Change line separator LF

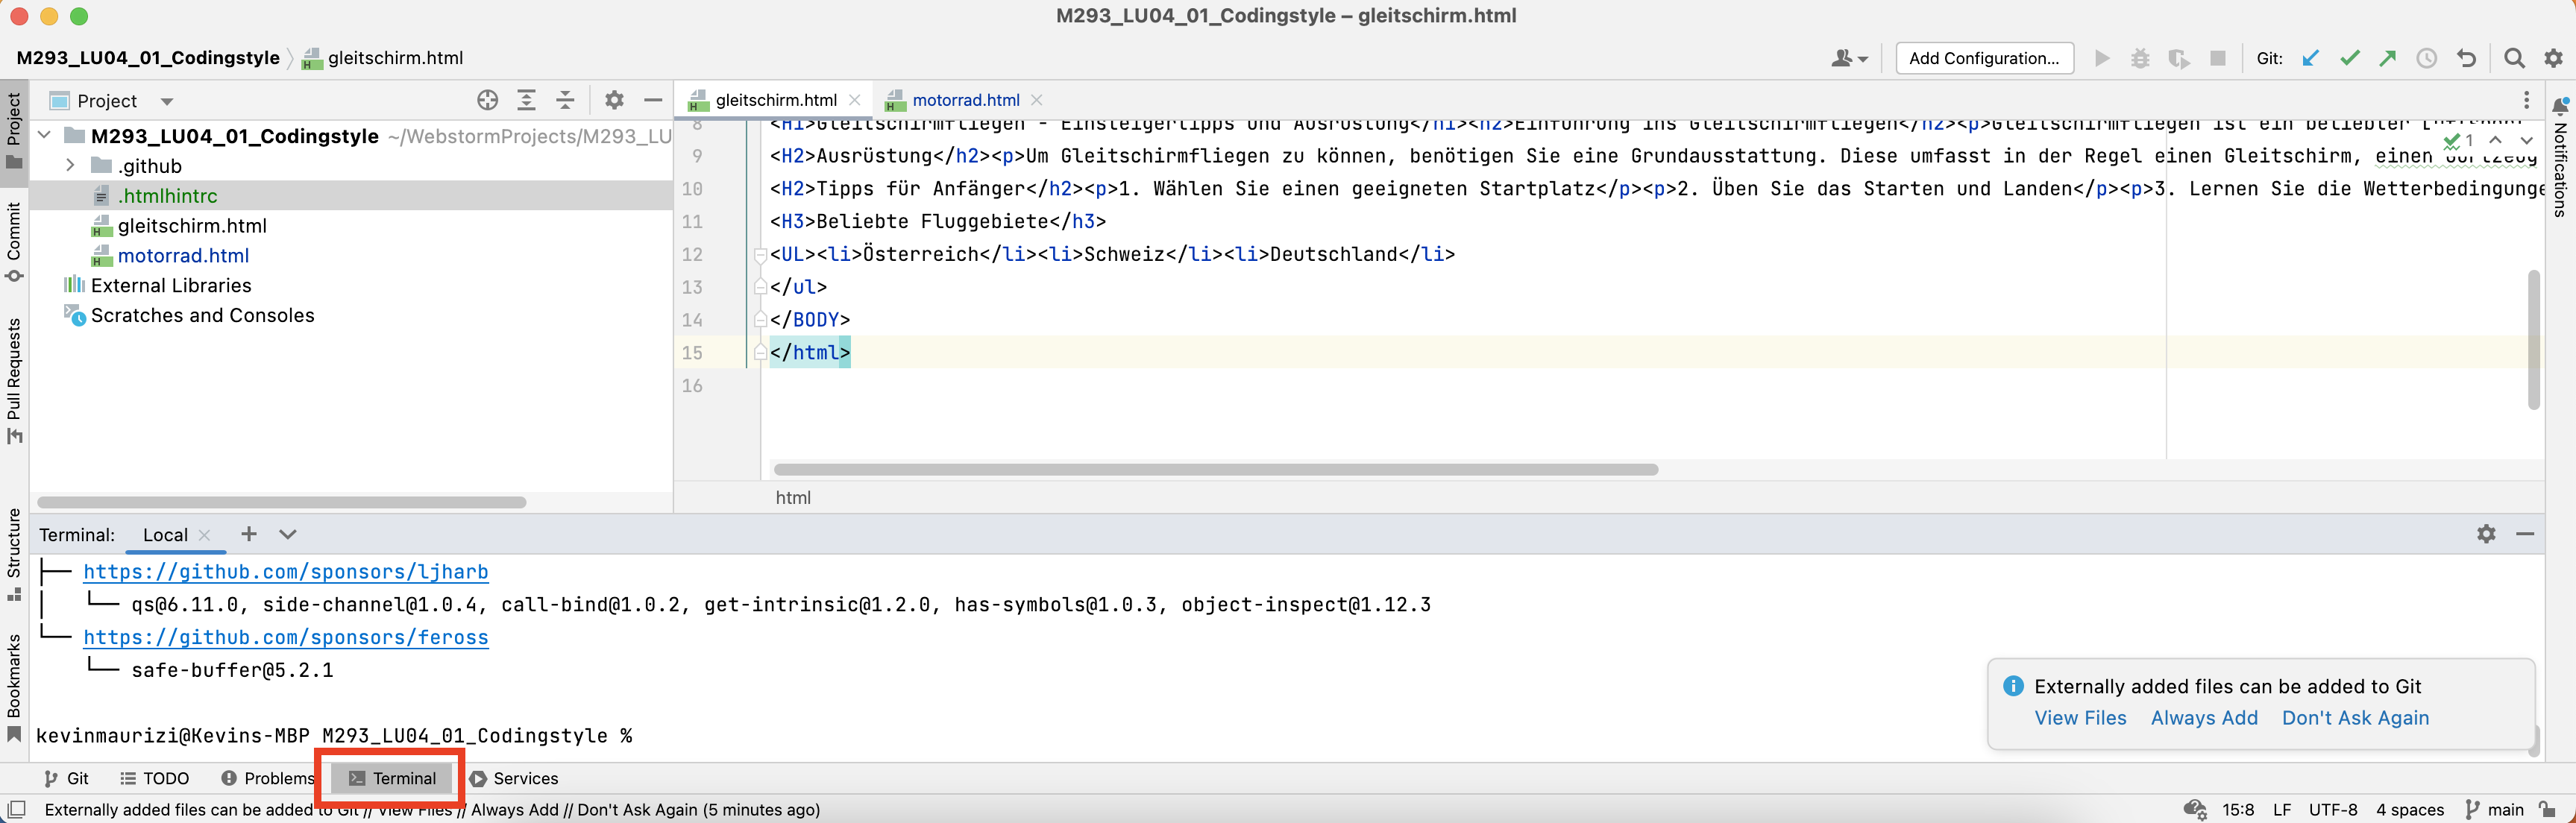2282,809
